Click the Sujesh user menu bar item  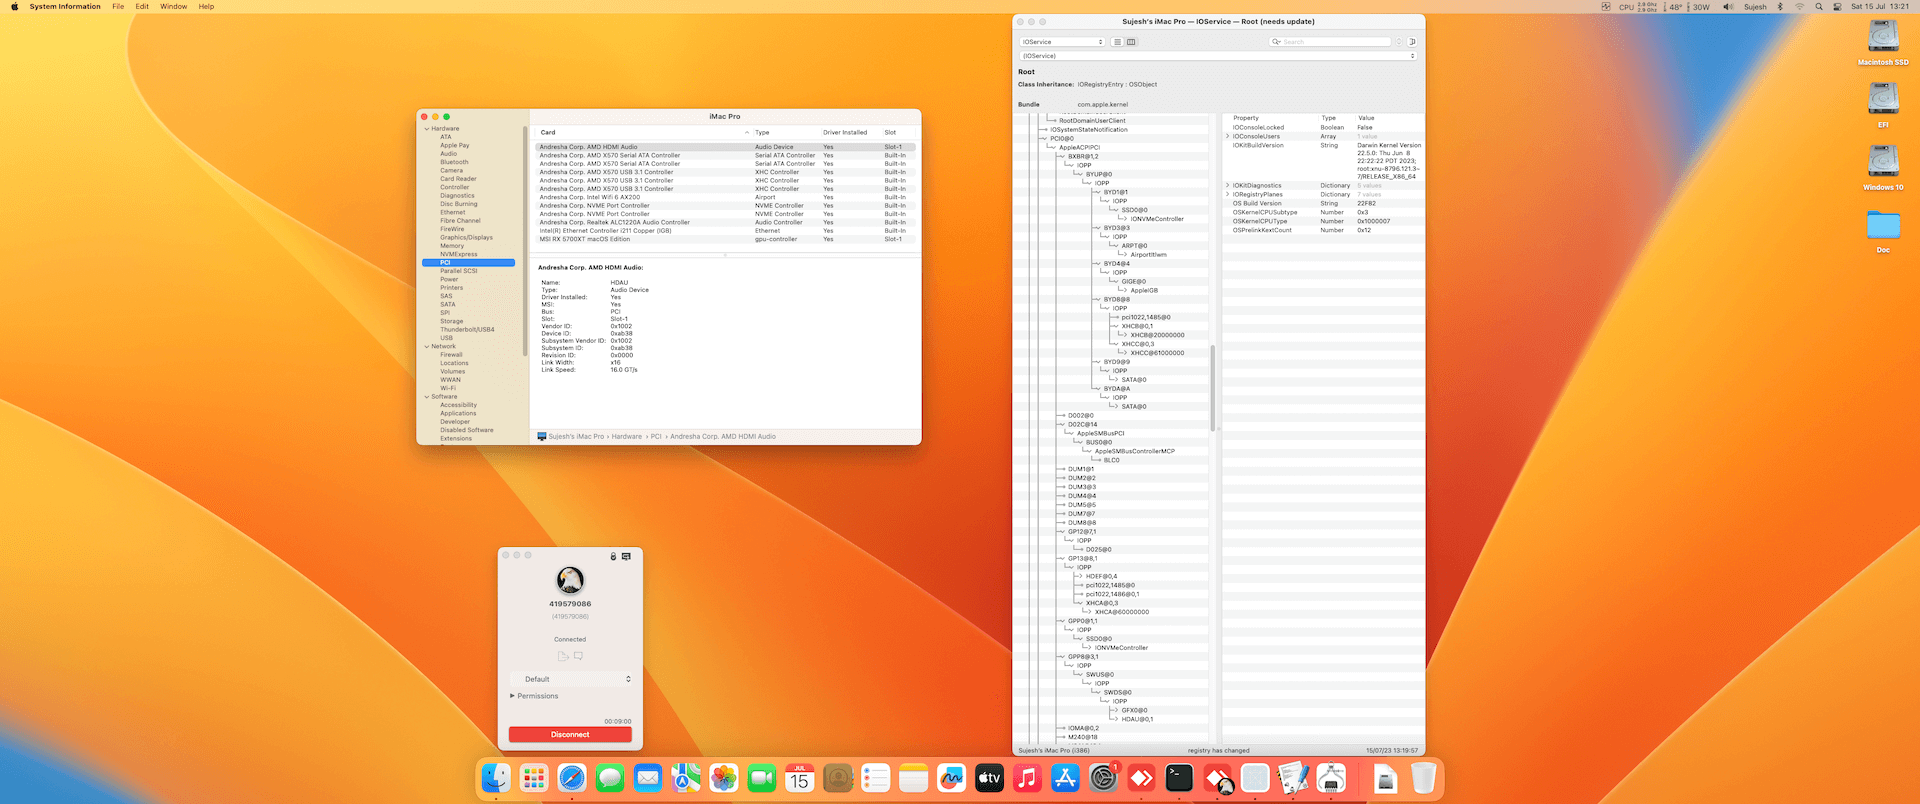tap(1755, 7)
